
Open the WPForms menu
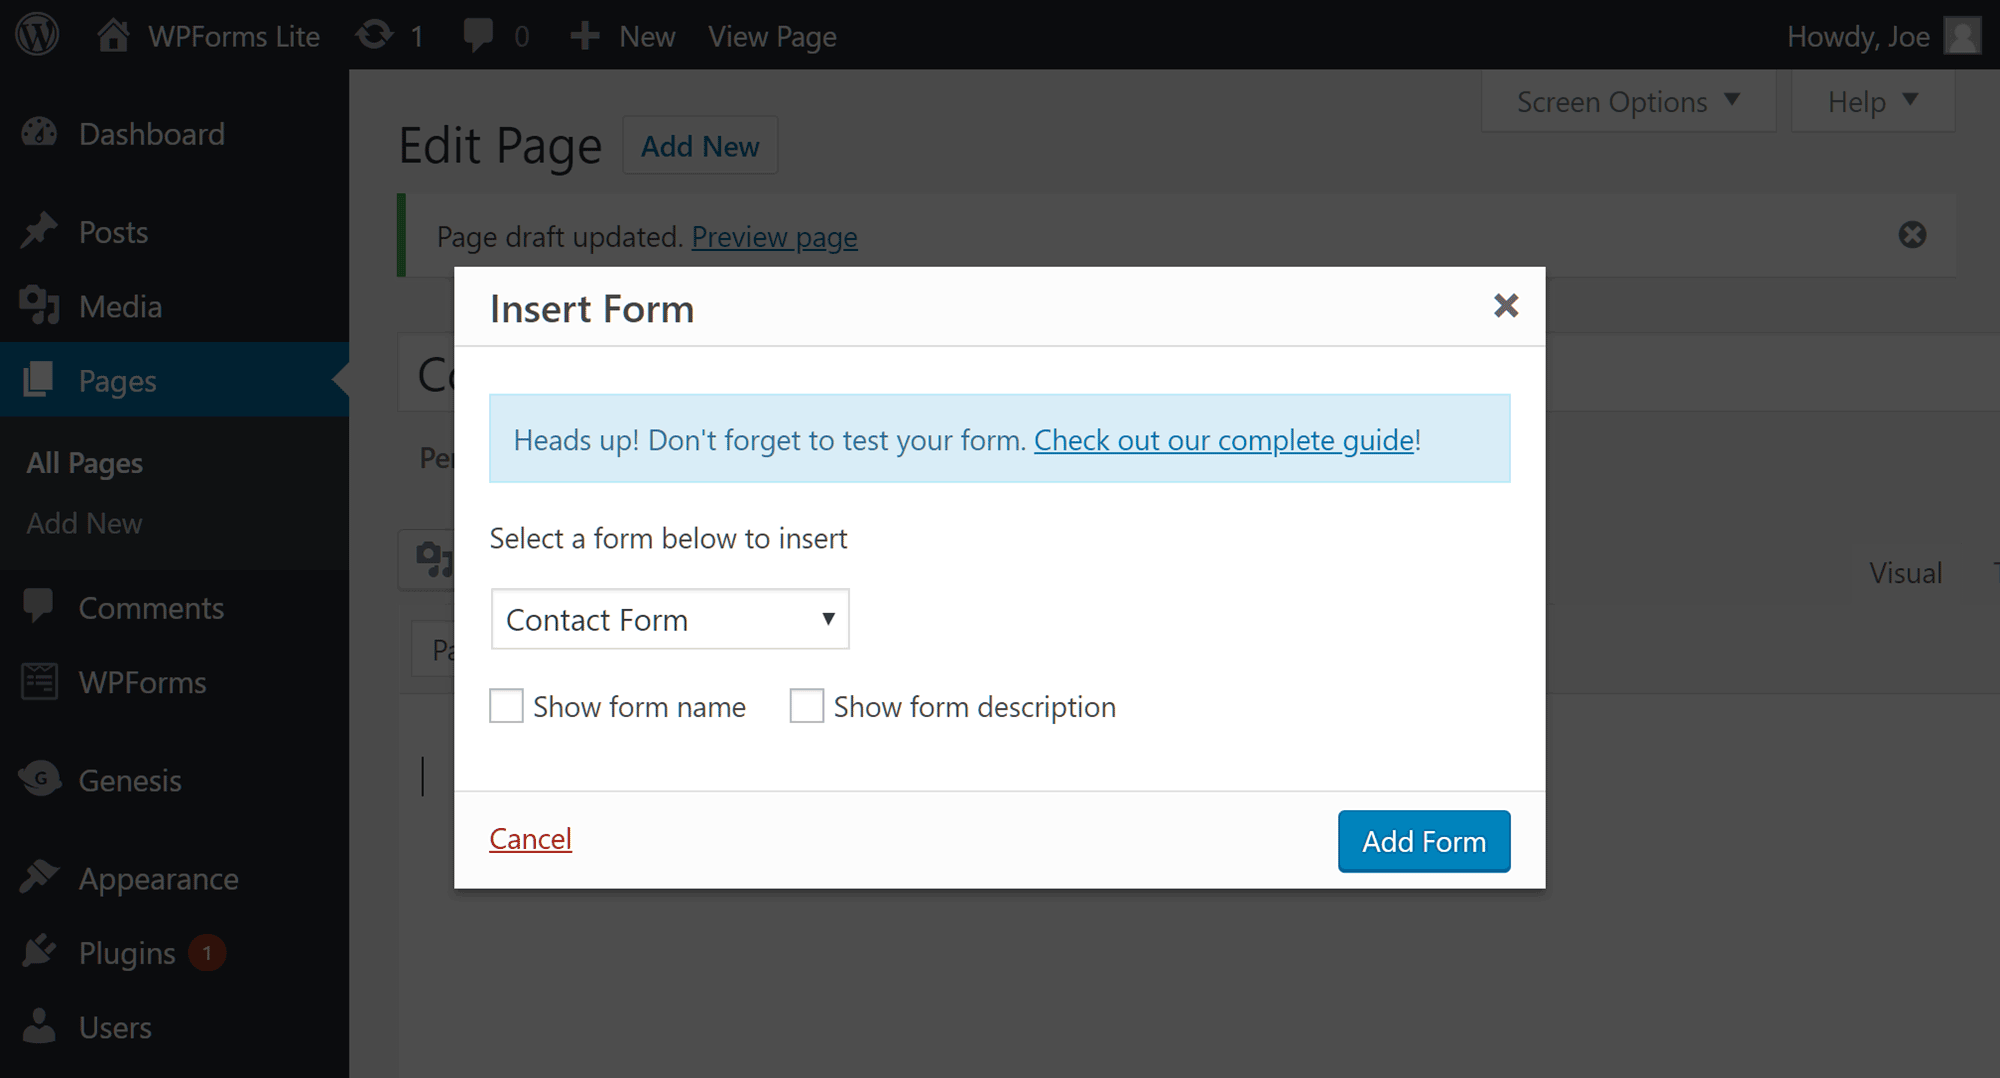[x=142, y=683]
